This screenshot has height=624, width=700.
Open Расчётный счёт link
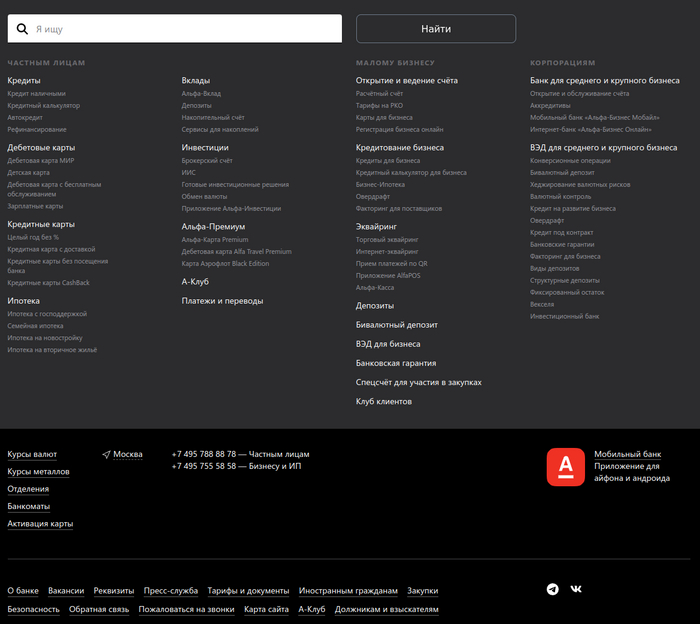[x=379, y=94]
